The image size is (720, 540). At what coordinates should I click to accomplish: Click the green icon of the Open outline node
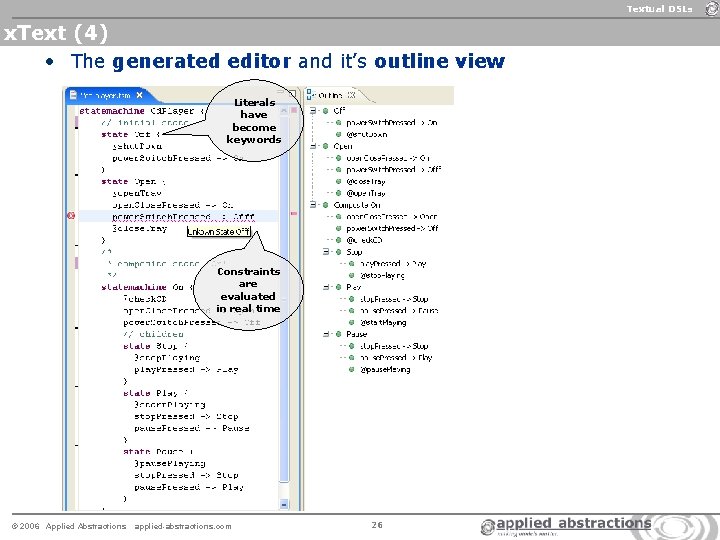326,146
